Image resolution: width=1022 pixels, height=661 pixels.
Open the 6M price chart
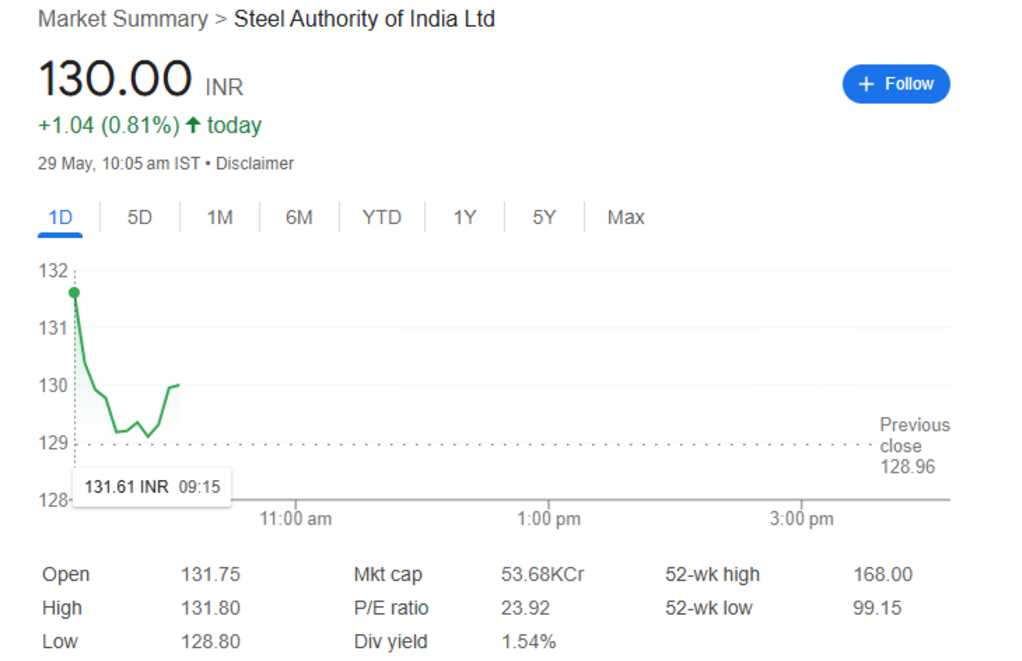point(298,216)
